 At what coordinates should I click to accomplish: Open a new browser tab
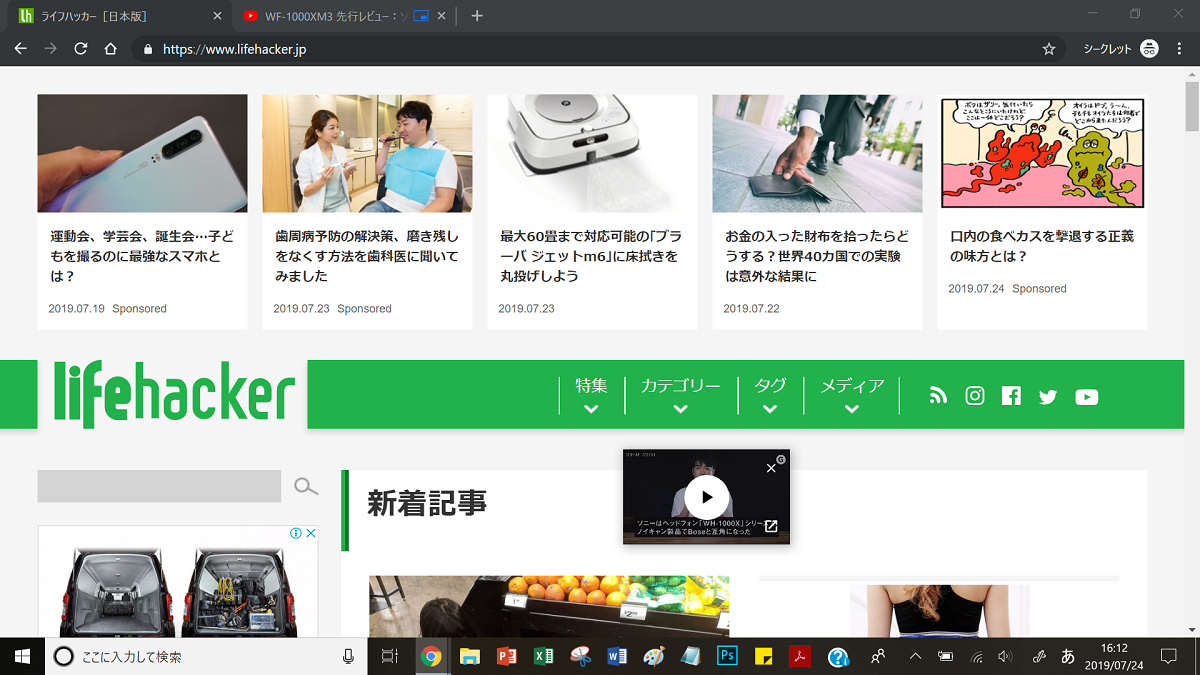477,16
